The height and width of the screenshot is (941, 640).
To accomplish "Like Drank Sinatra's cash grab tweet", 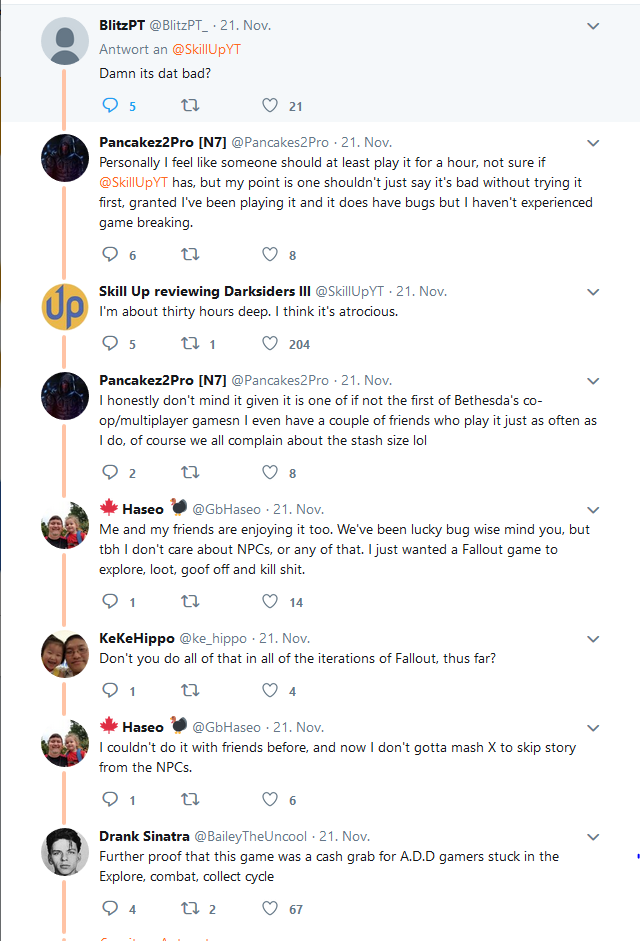I will (269, 909).
